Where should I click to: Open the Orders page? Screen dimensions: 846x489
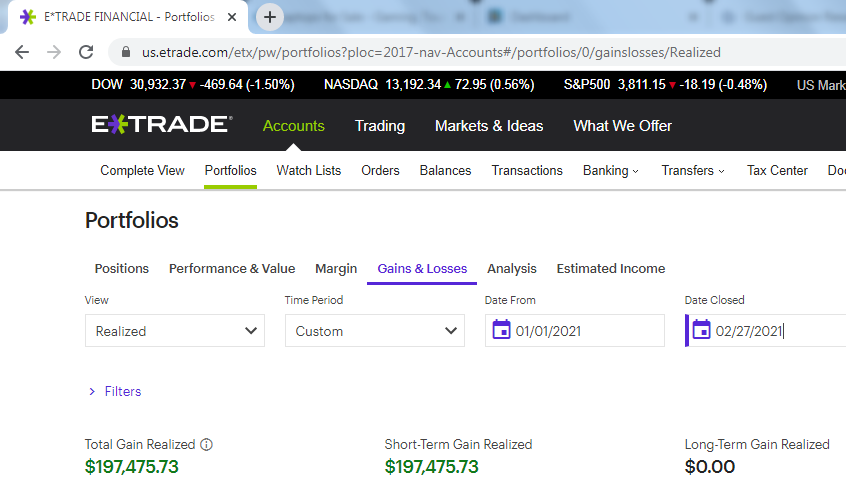coord(380,171)
